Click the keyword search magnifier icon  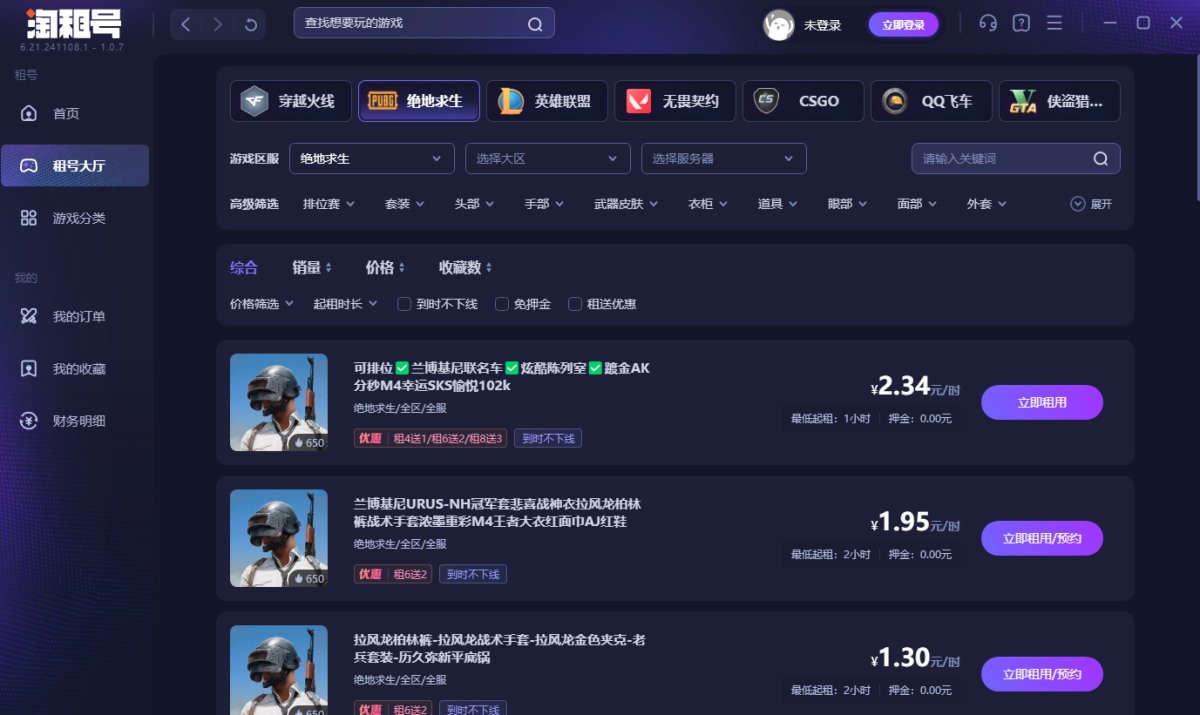[x=1100, y=159]
